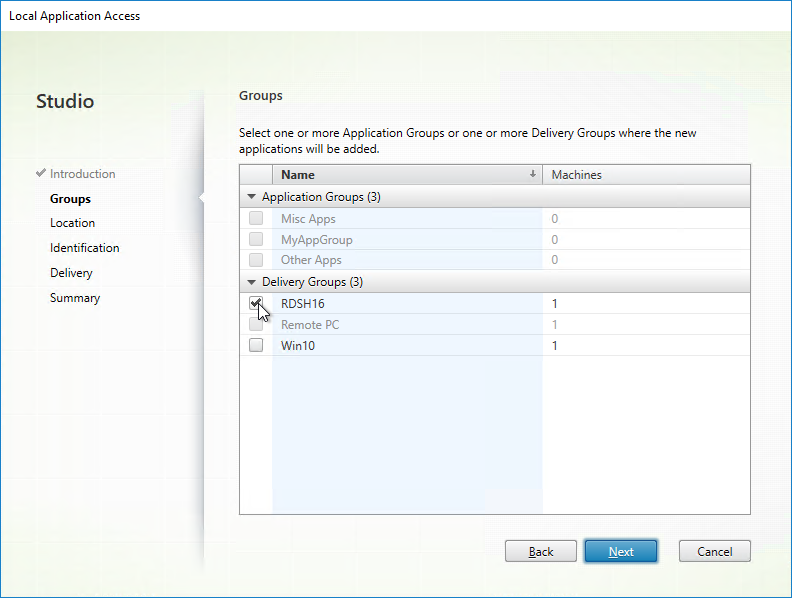Check the Win10 delivery group checkbox
This screenshot has height=598, width=792.
256,345
